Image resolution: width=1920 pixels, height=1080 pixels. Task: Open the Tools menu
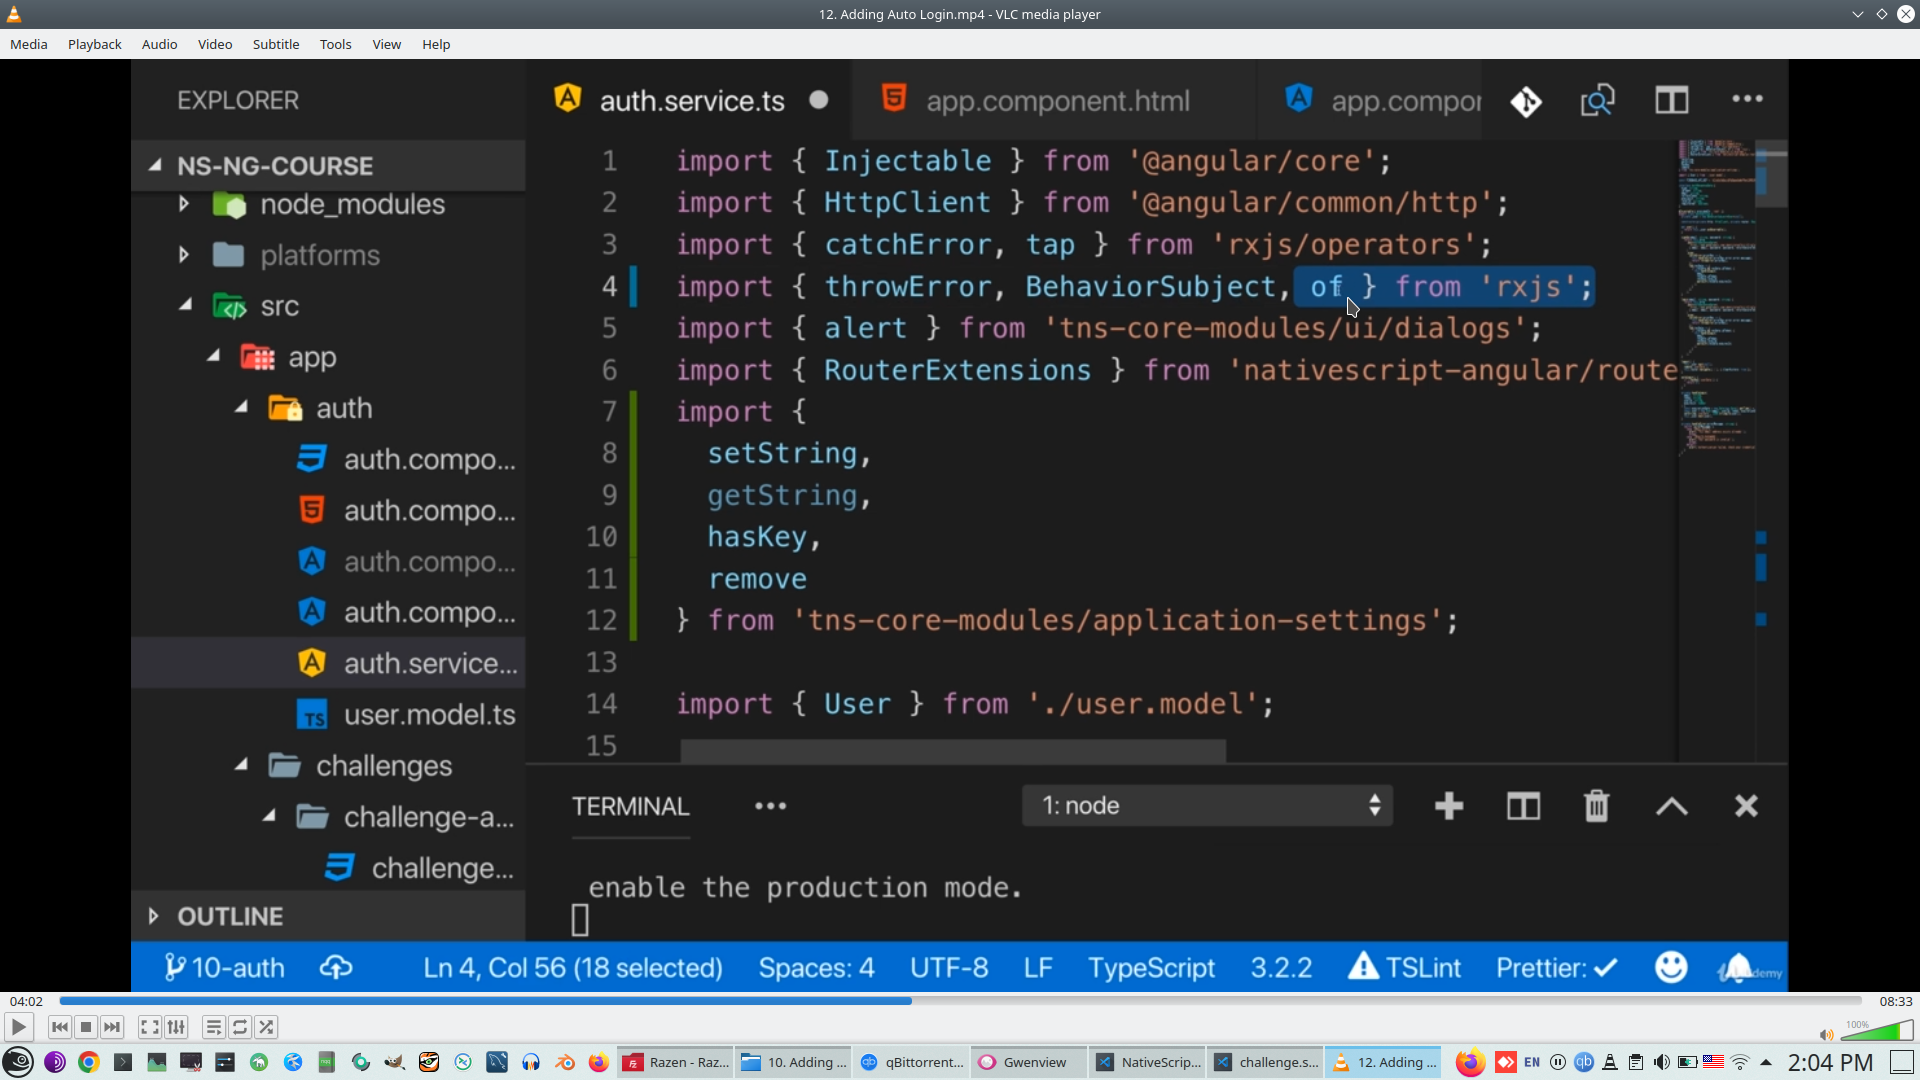[335, 44]
